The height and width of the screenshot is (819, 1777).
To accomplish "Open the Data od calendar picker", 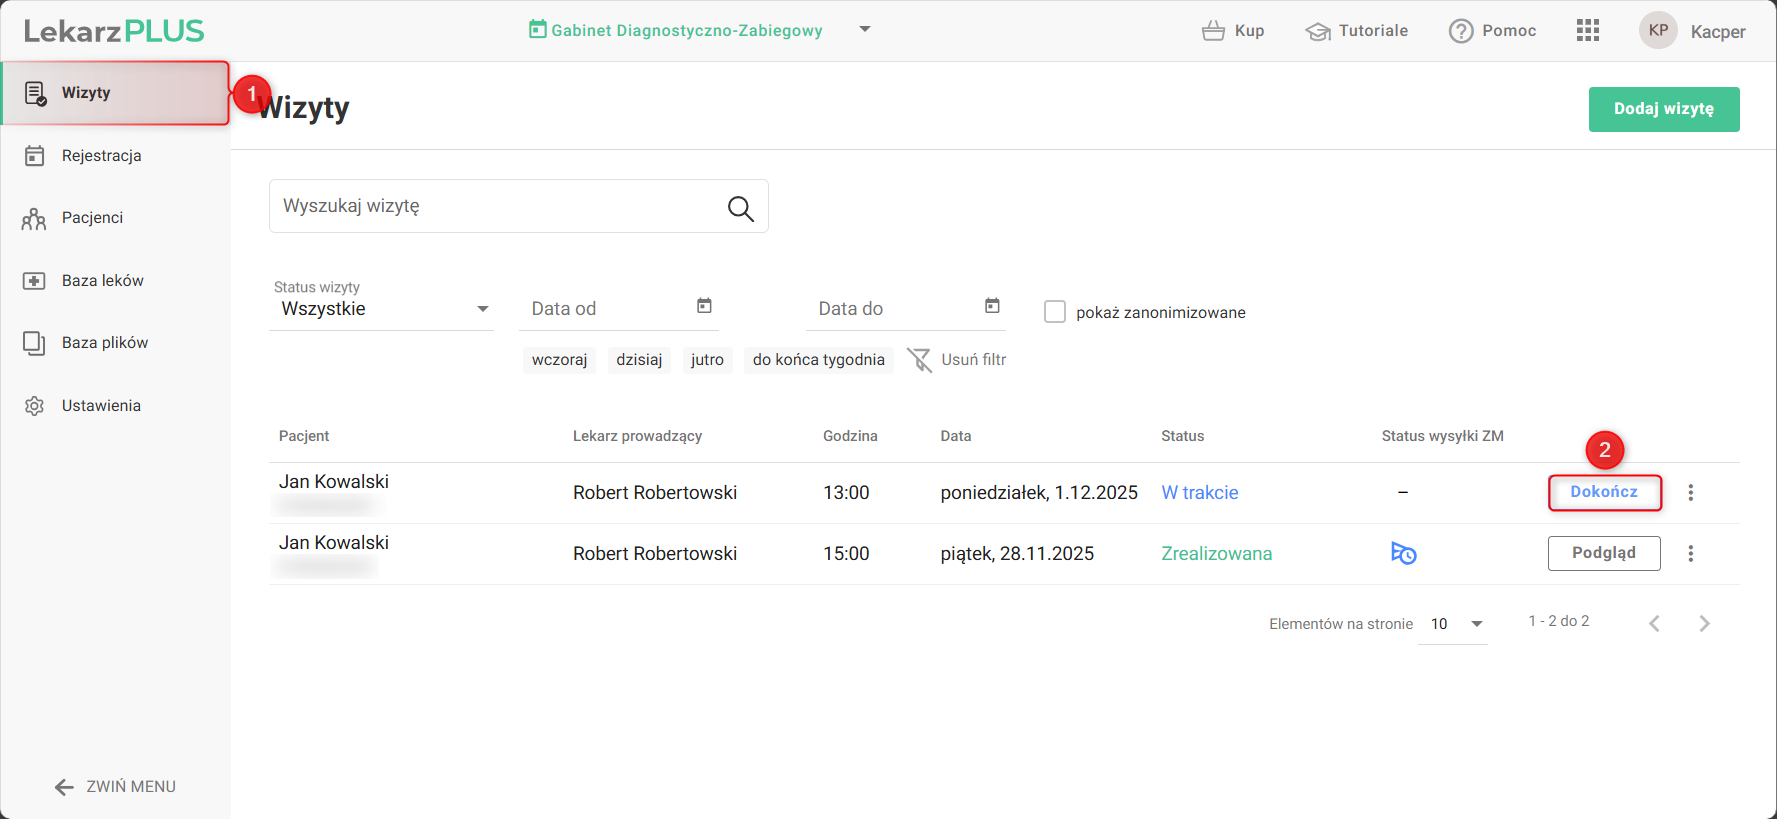I will 704,306.
